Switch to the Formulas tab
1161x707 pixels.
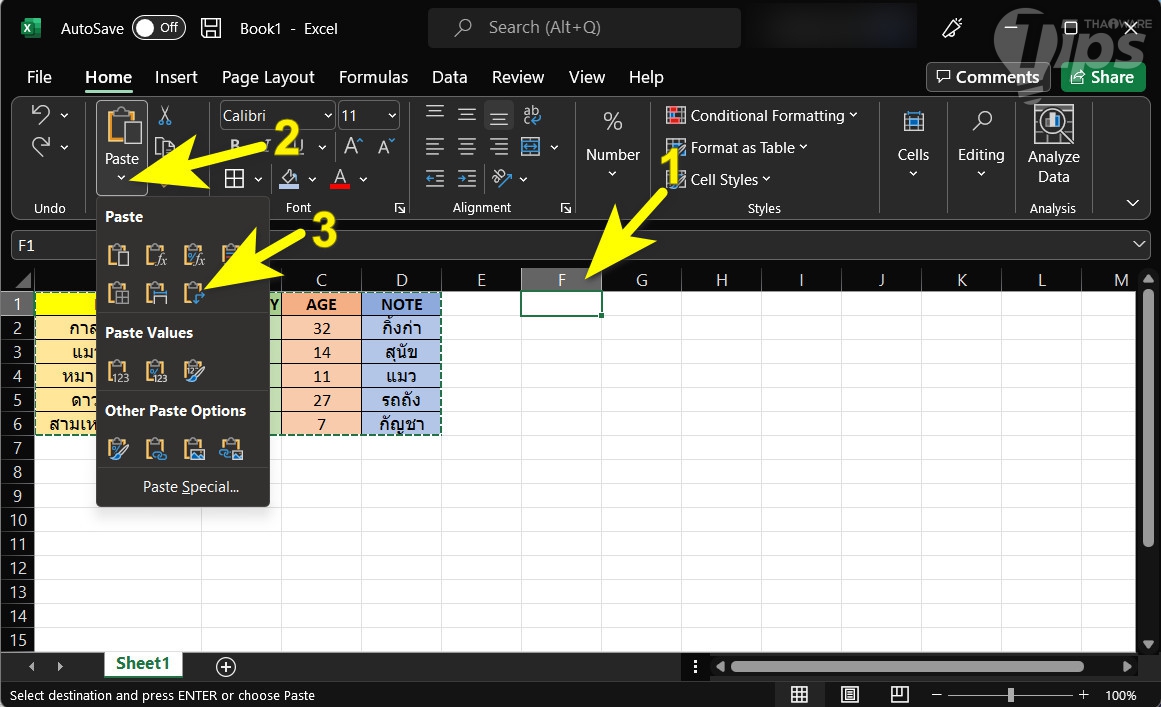373,77
